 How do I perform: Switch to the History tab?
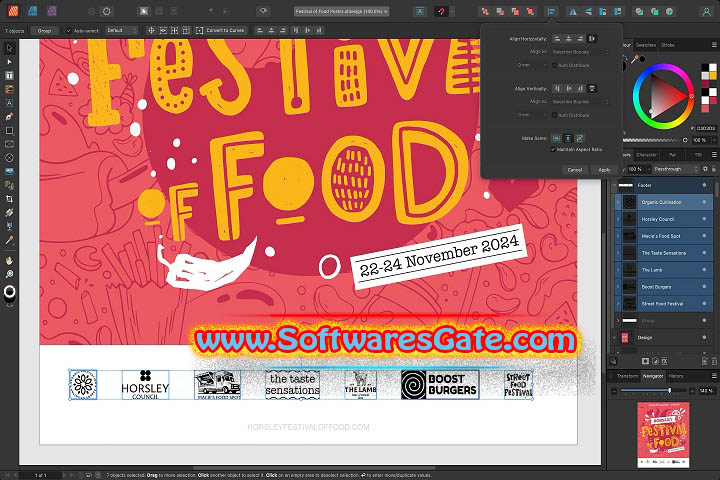click(676, 376)
